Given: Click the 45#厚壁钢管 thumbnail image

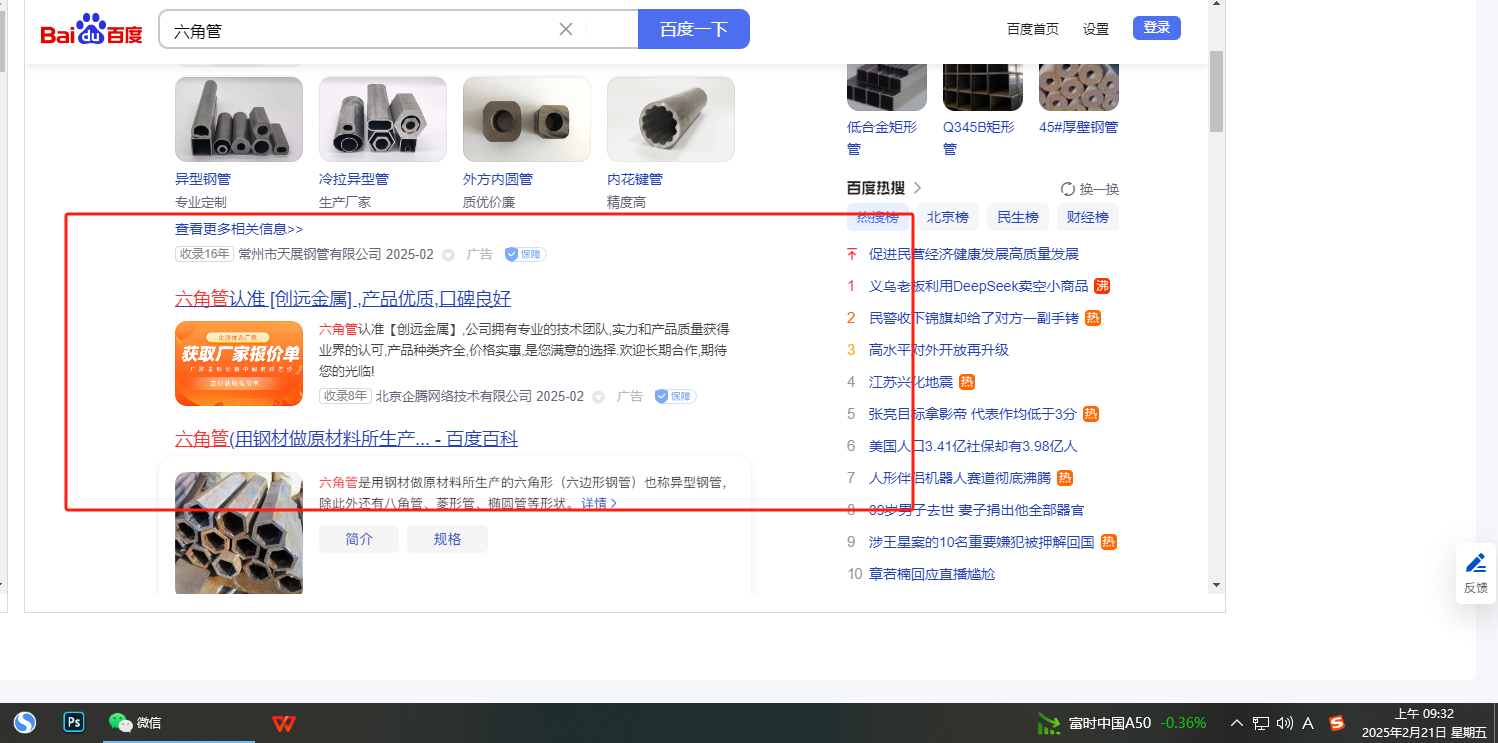Looking at the screenshot, I should coord(1079,86).
